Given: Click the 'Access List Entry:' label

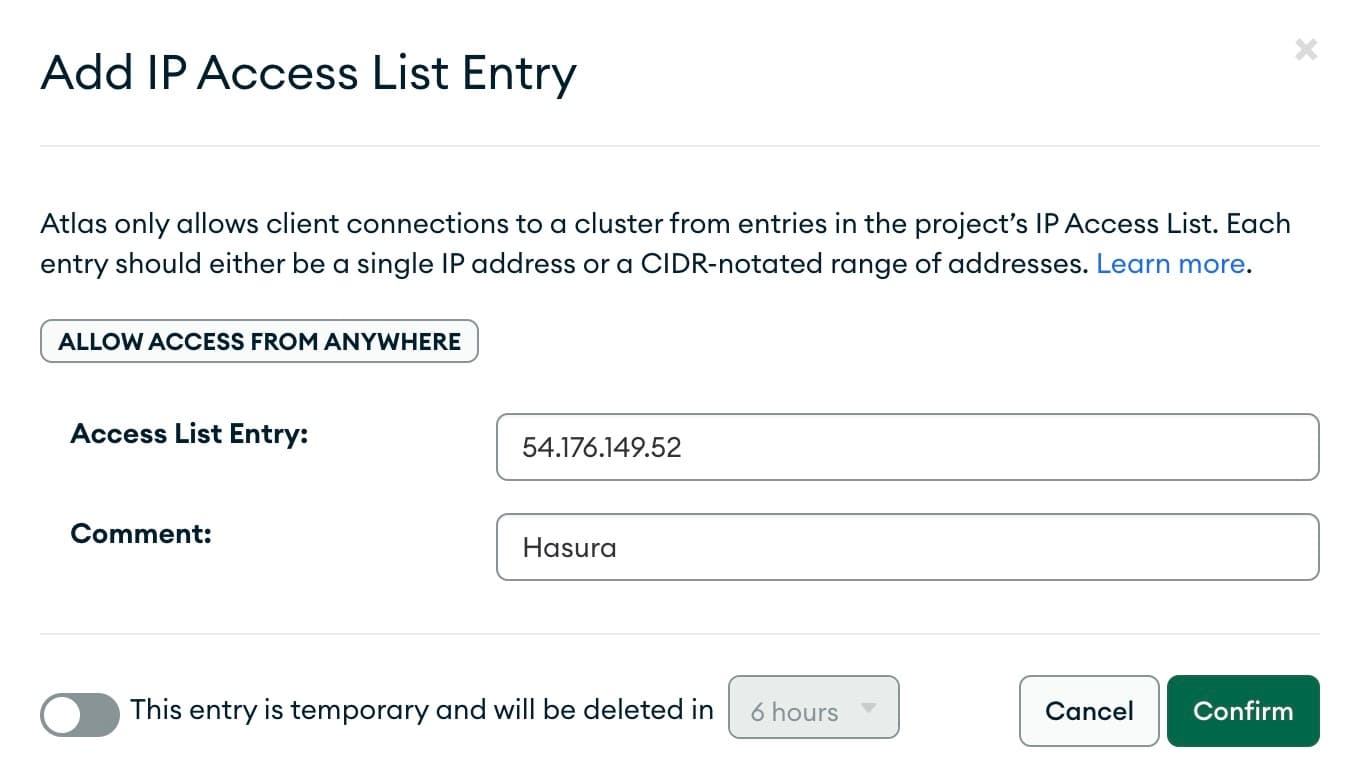Looking at the screenshot, I should tap(189, 434).
